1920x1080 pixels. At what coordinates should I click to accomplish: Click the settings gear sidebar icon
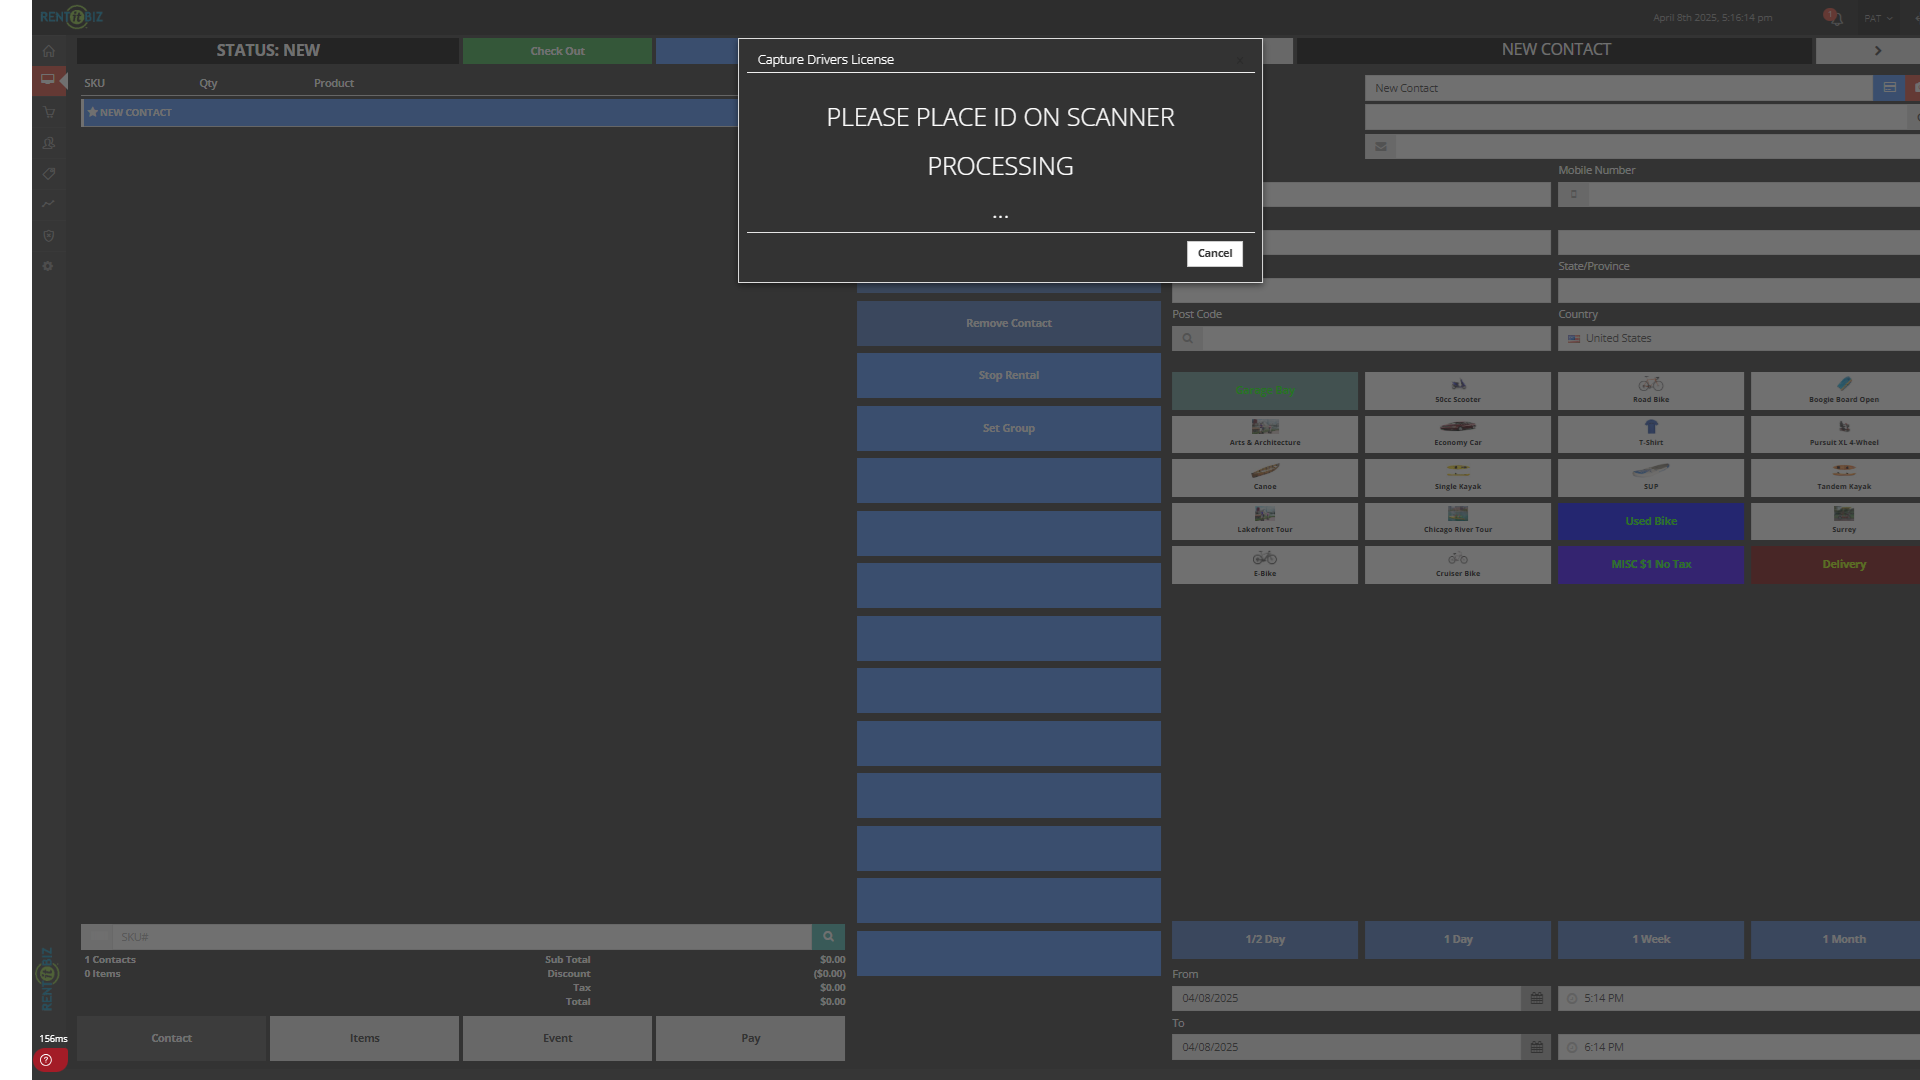[48, 266]
